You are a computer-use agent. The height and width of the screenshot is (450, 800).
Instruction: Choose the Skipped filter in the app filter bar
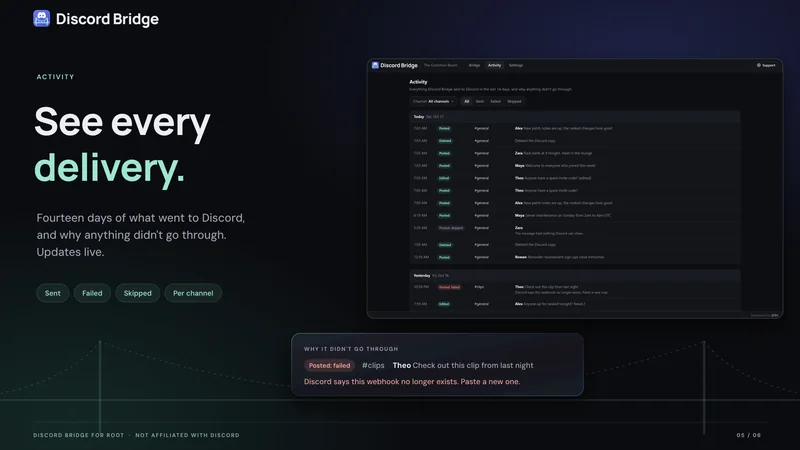tap(514, 102)
